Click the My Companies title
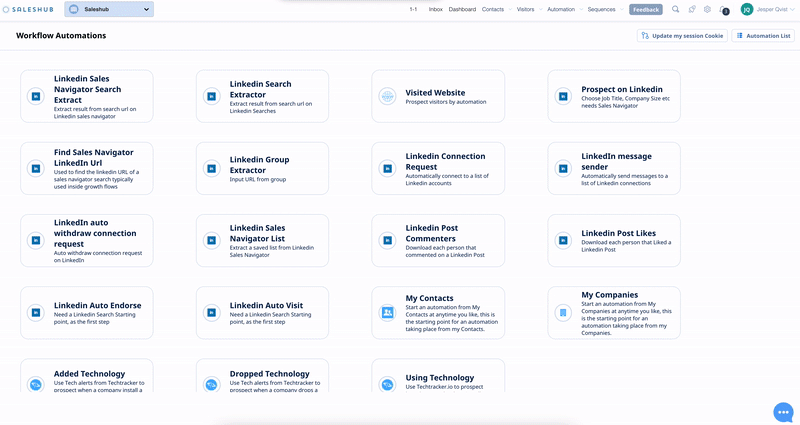Viewport: 800px width, 425px height. coord(610,295)
